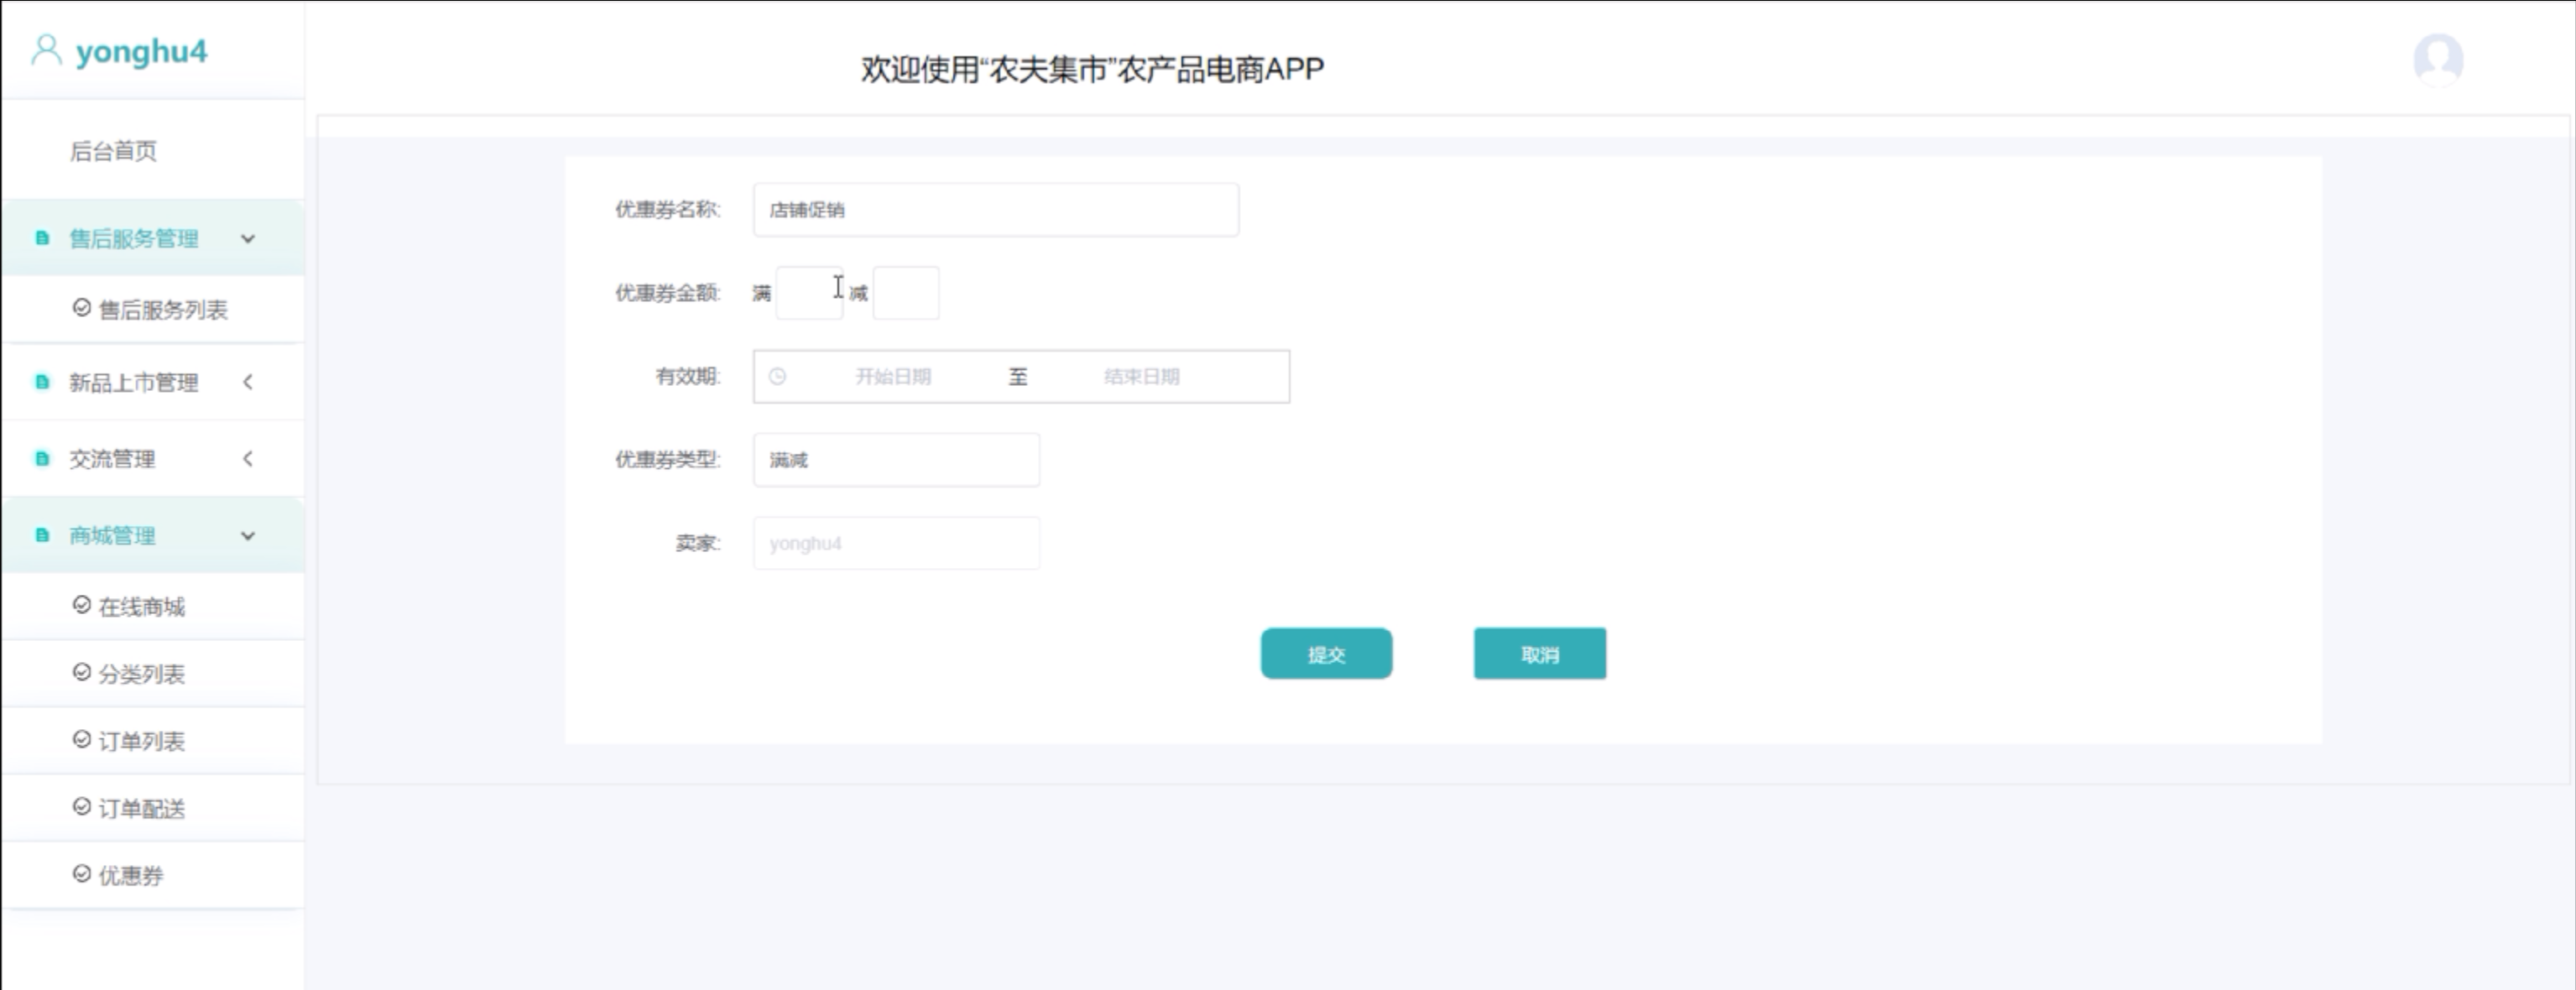Click the document icon next to 商城管理
Screen dimensions: 2576x990
42,535
